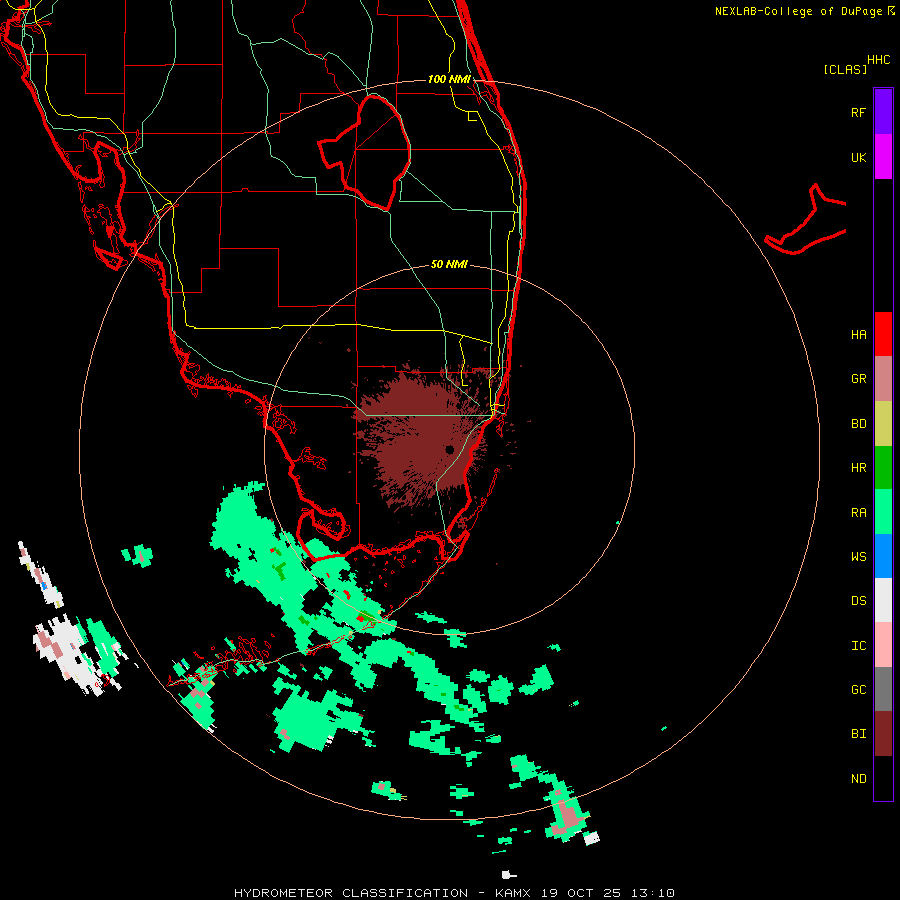Click the BD legend label
The height and width of the screenshot is (900, 900).
(x=858, y=424)
